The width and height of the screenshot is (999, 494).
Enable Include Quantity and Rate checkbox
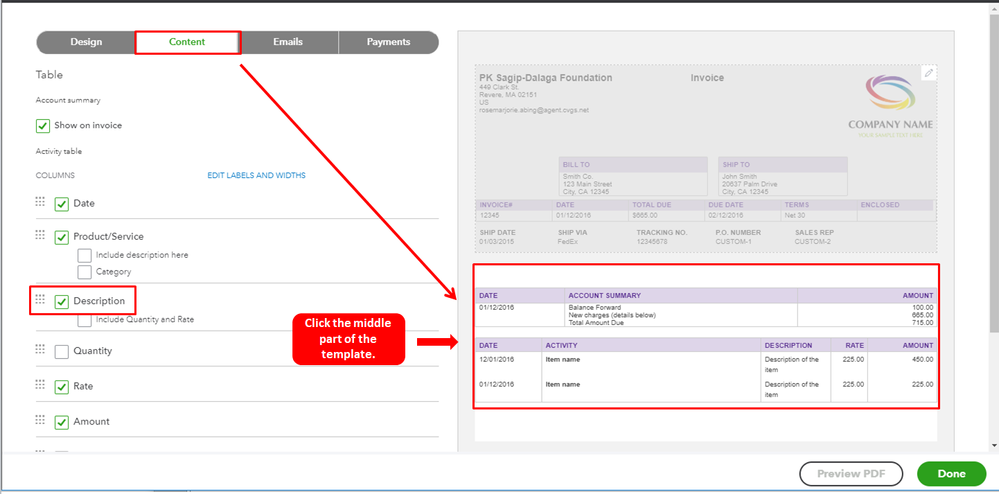(84, 320)
